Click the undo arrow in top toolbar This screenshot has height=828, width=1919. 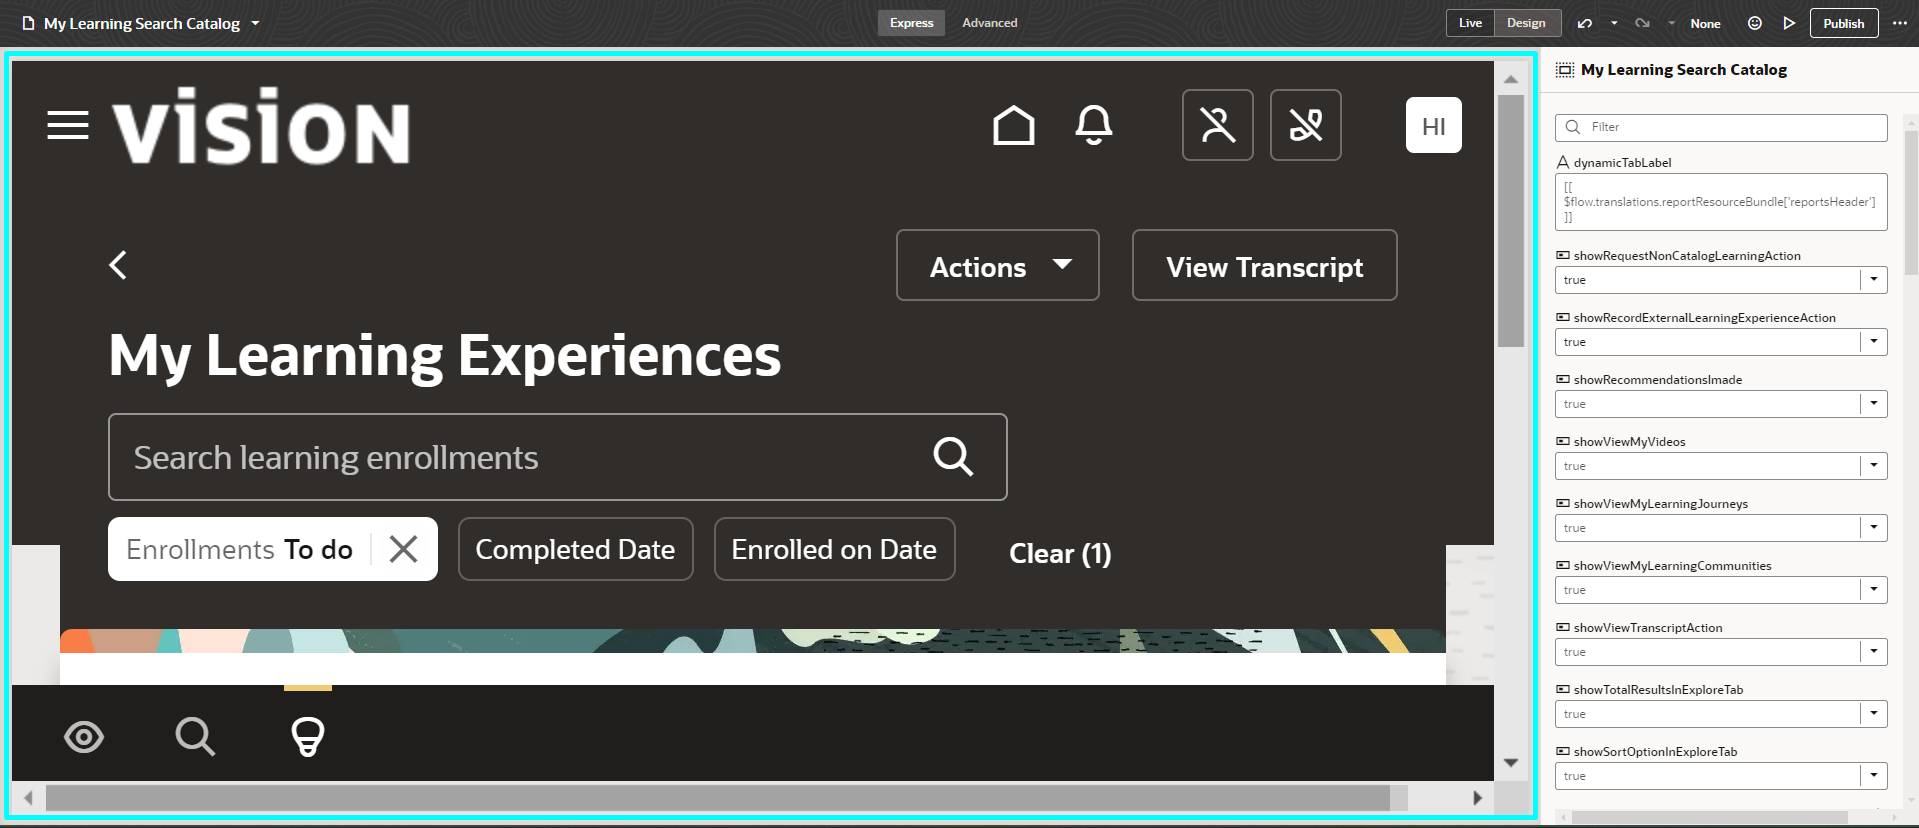(x=1584, y=23)
